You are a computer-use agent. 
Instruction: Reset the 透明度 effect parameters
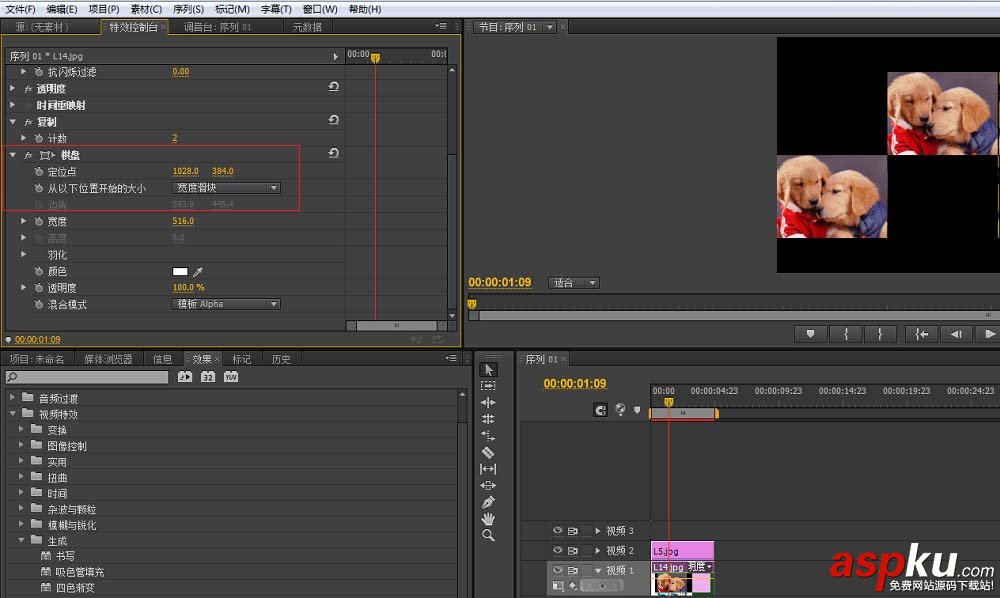click(x=334, y=87)
